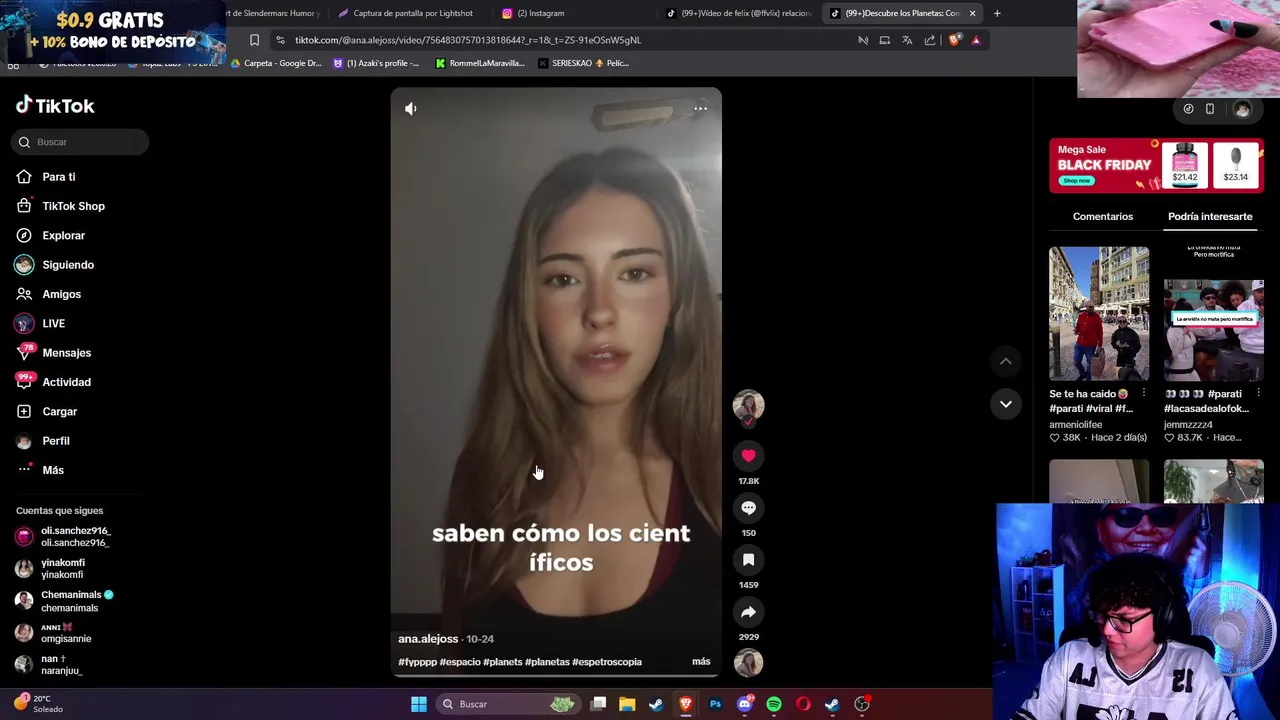This screenshot has height=720, width=1280.
Task: Switch to the Vídeo de felix browser tab
Action: coord(738,13)
